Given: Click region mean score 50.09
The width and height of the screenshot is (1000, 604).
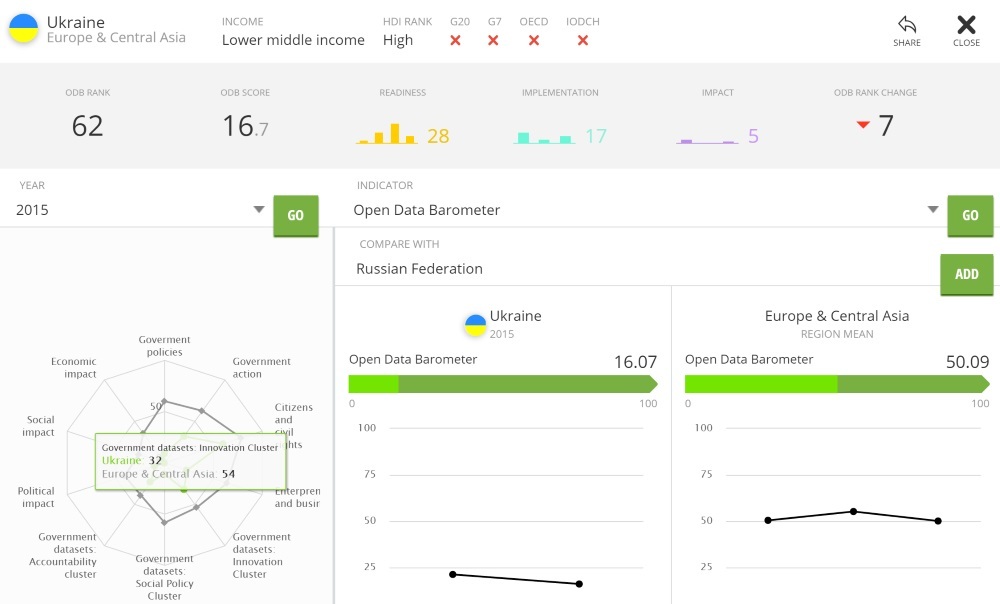Looking at the screenshot, I should coord(967,362).
